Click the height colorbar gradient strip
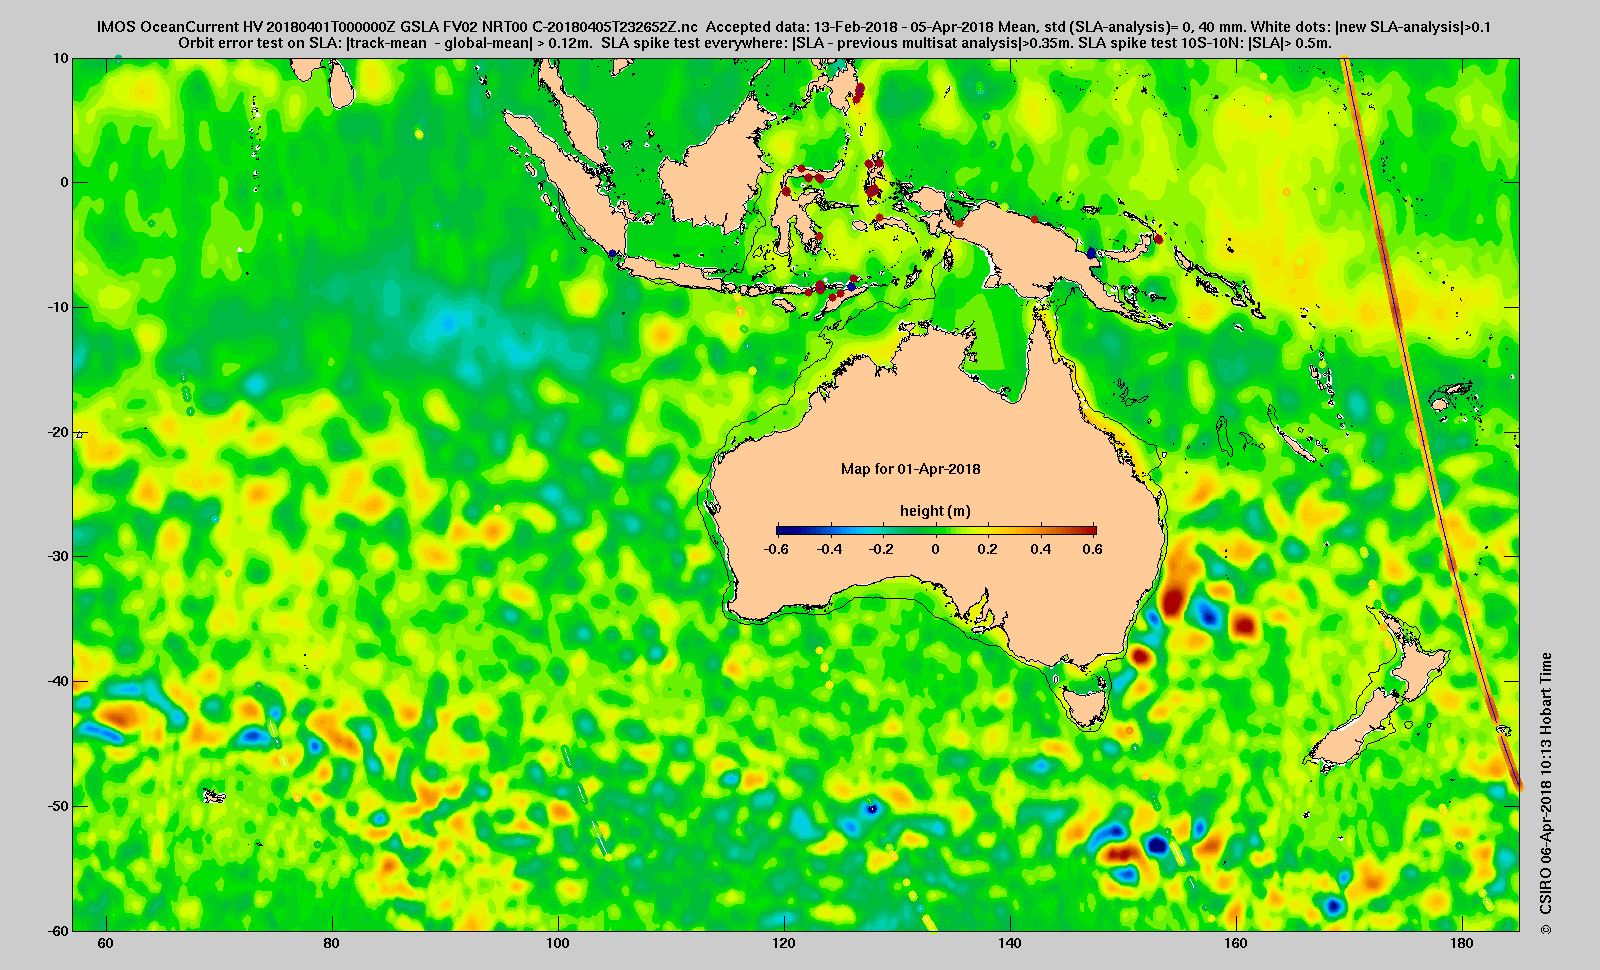This screenshot has width=1600, height=970. (937, 531)
